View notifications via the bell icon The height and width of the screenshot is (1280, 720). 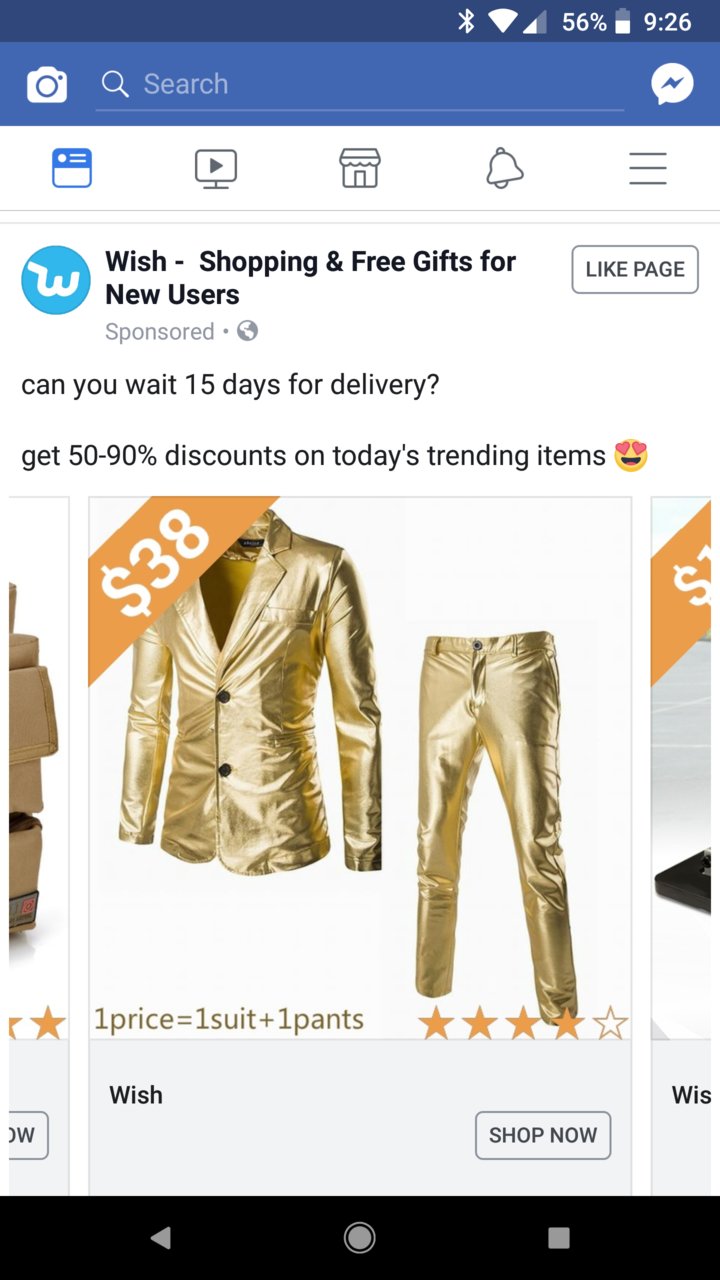(x=504, y=168)
